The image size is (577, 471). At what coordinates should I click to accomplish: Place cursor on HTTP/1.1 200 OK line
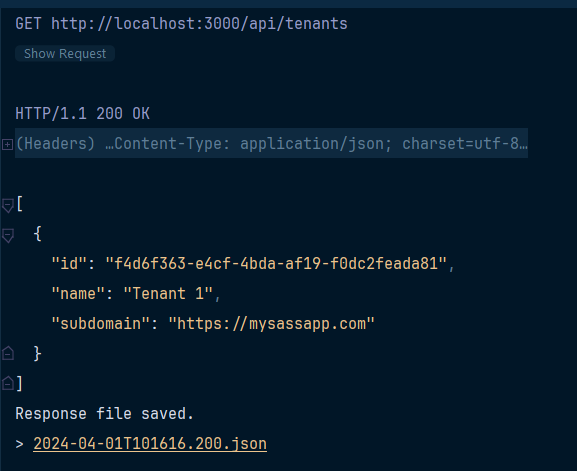coord(82,113)
